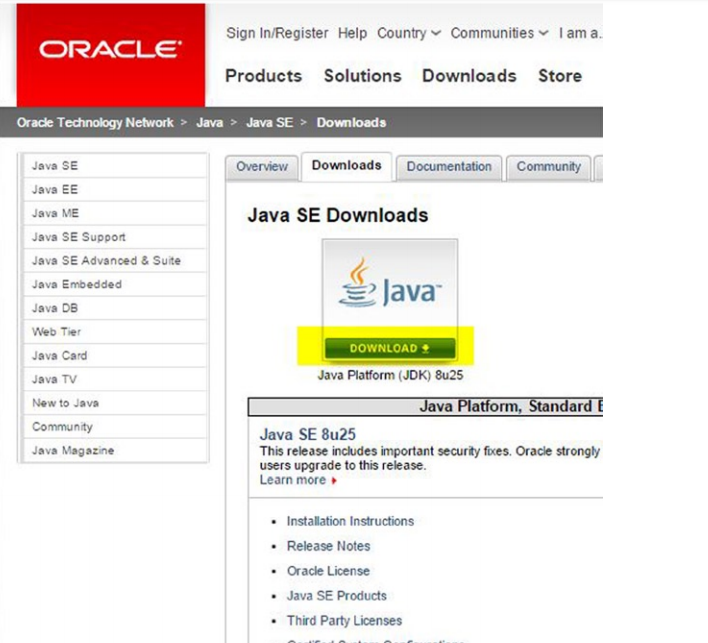Viewport: 708px width, 643px height.
Task: Go to Oracle Technology Network breadcrumb
Action: [x=95, y=122]
